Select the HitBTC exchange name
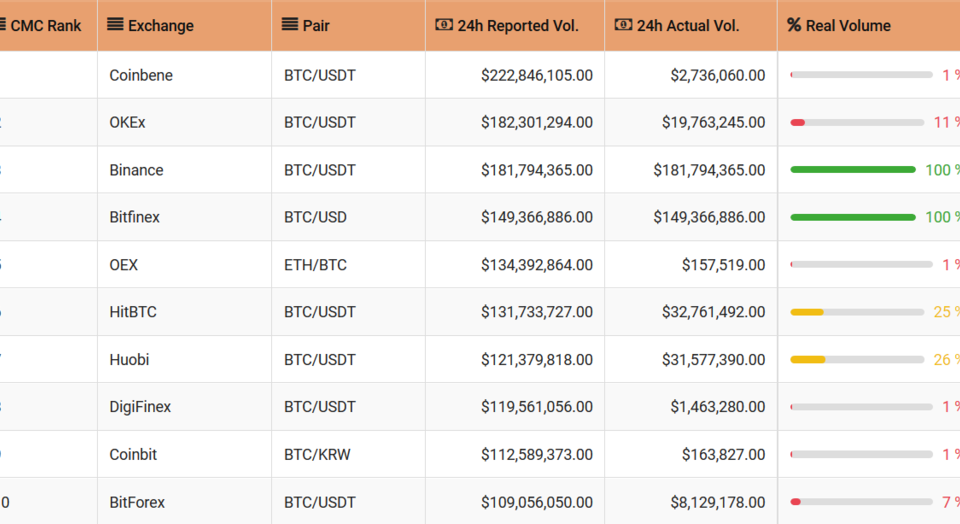Viewport: 960px width, 524px height. pyautogui.click(x=133, y=312)
